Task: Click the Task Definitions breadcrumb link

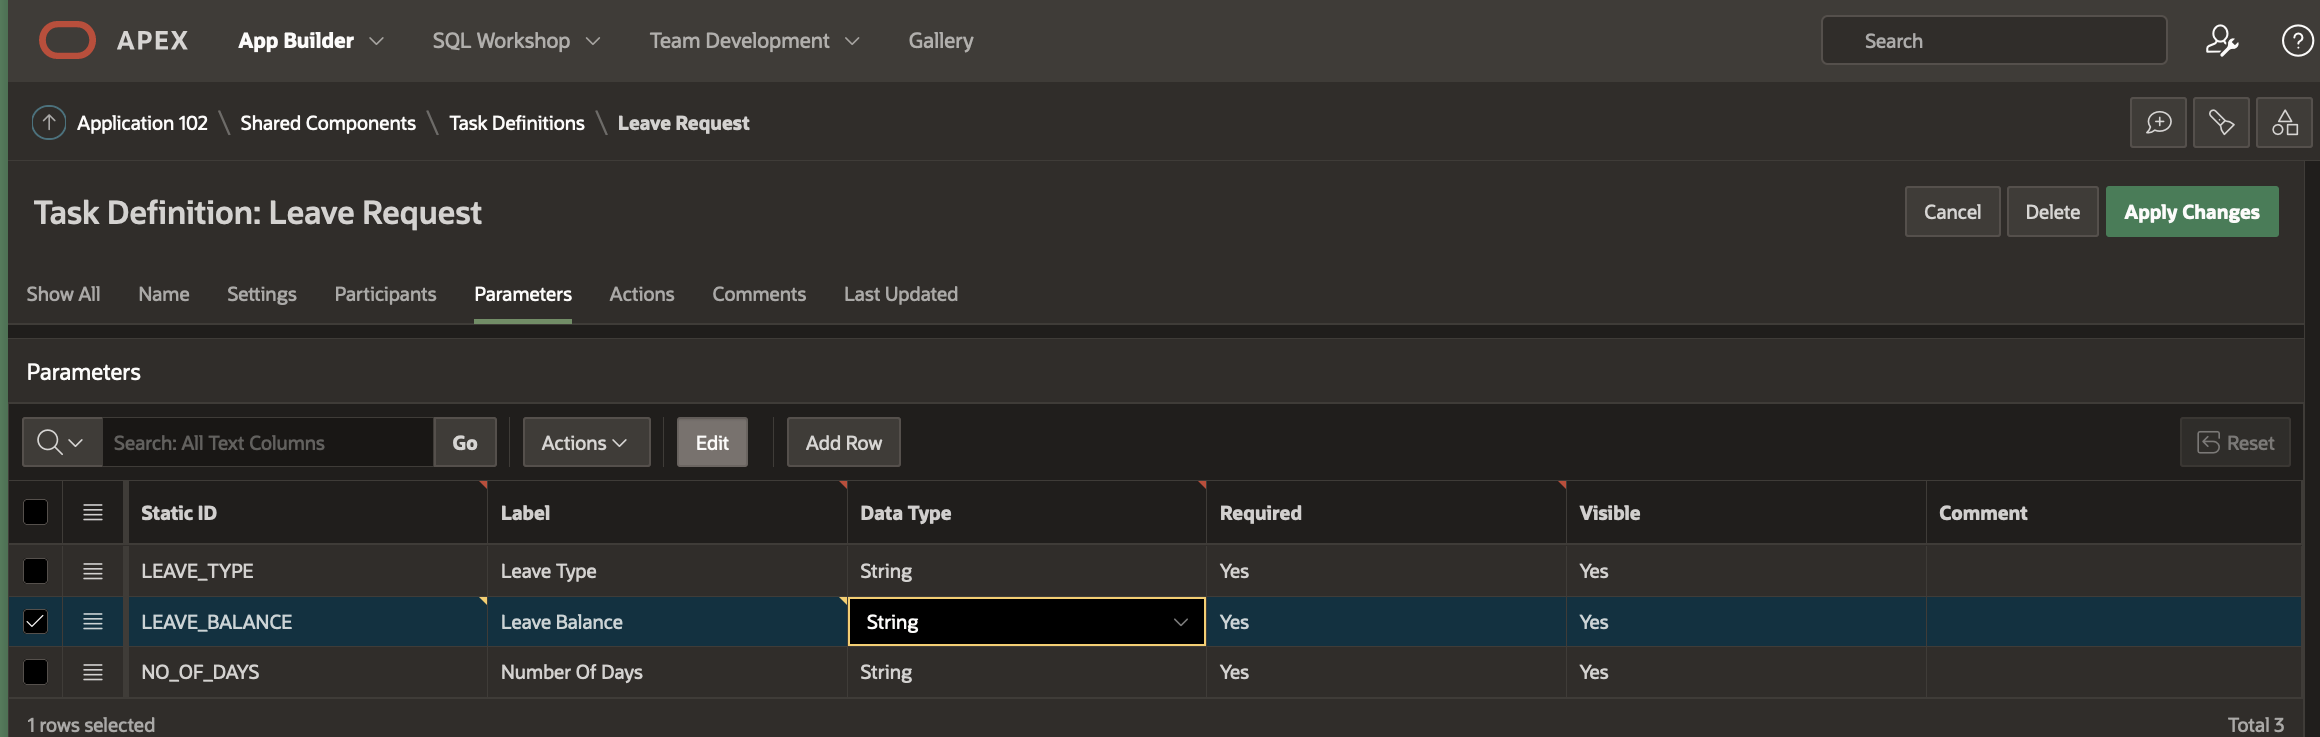Action: point(516,123)
